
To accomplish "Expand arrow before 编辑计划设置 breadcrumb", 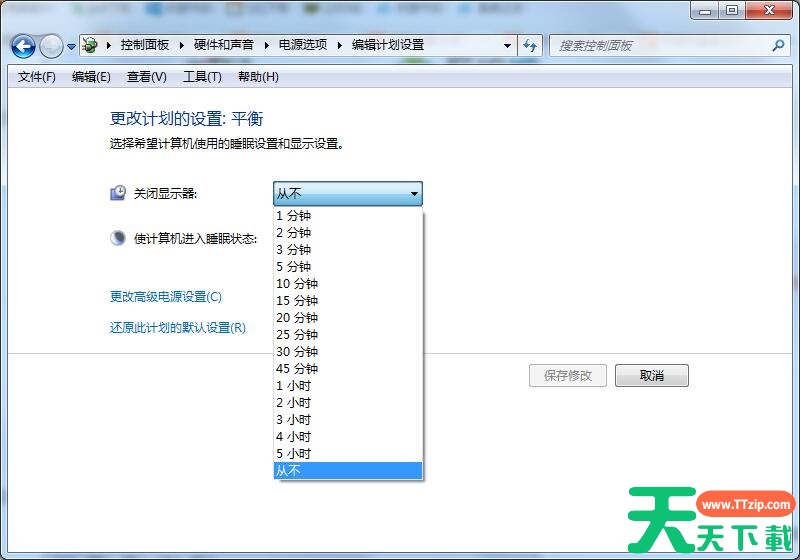I will click(340, 45).
